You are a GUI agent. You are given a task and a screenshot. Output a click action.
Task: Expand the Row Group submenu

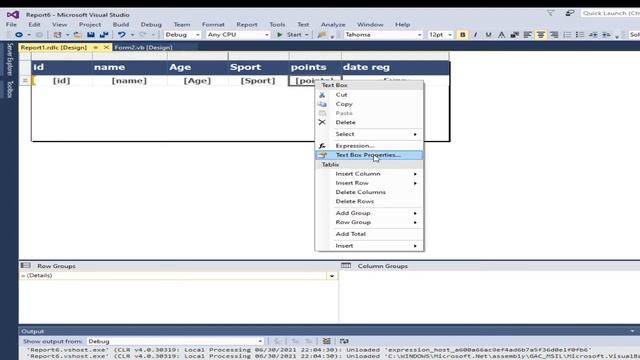(369, 222)
